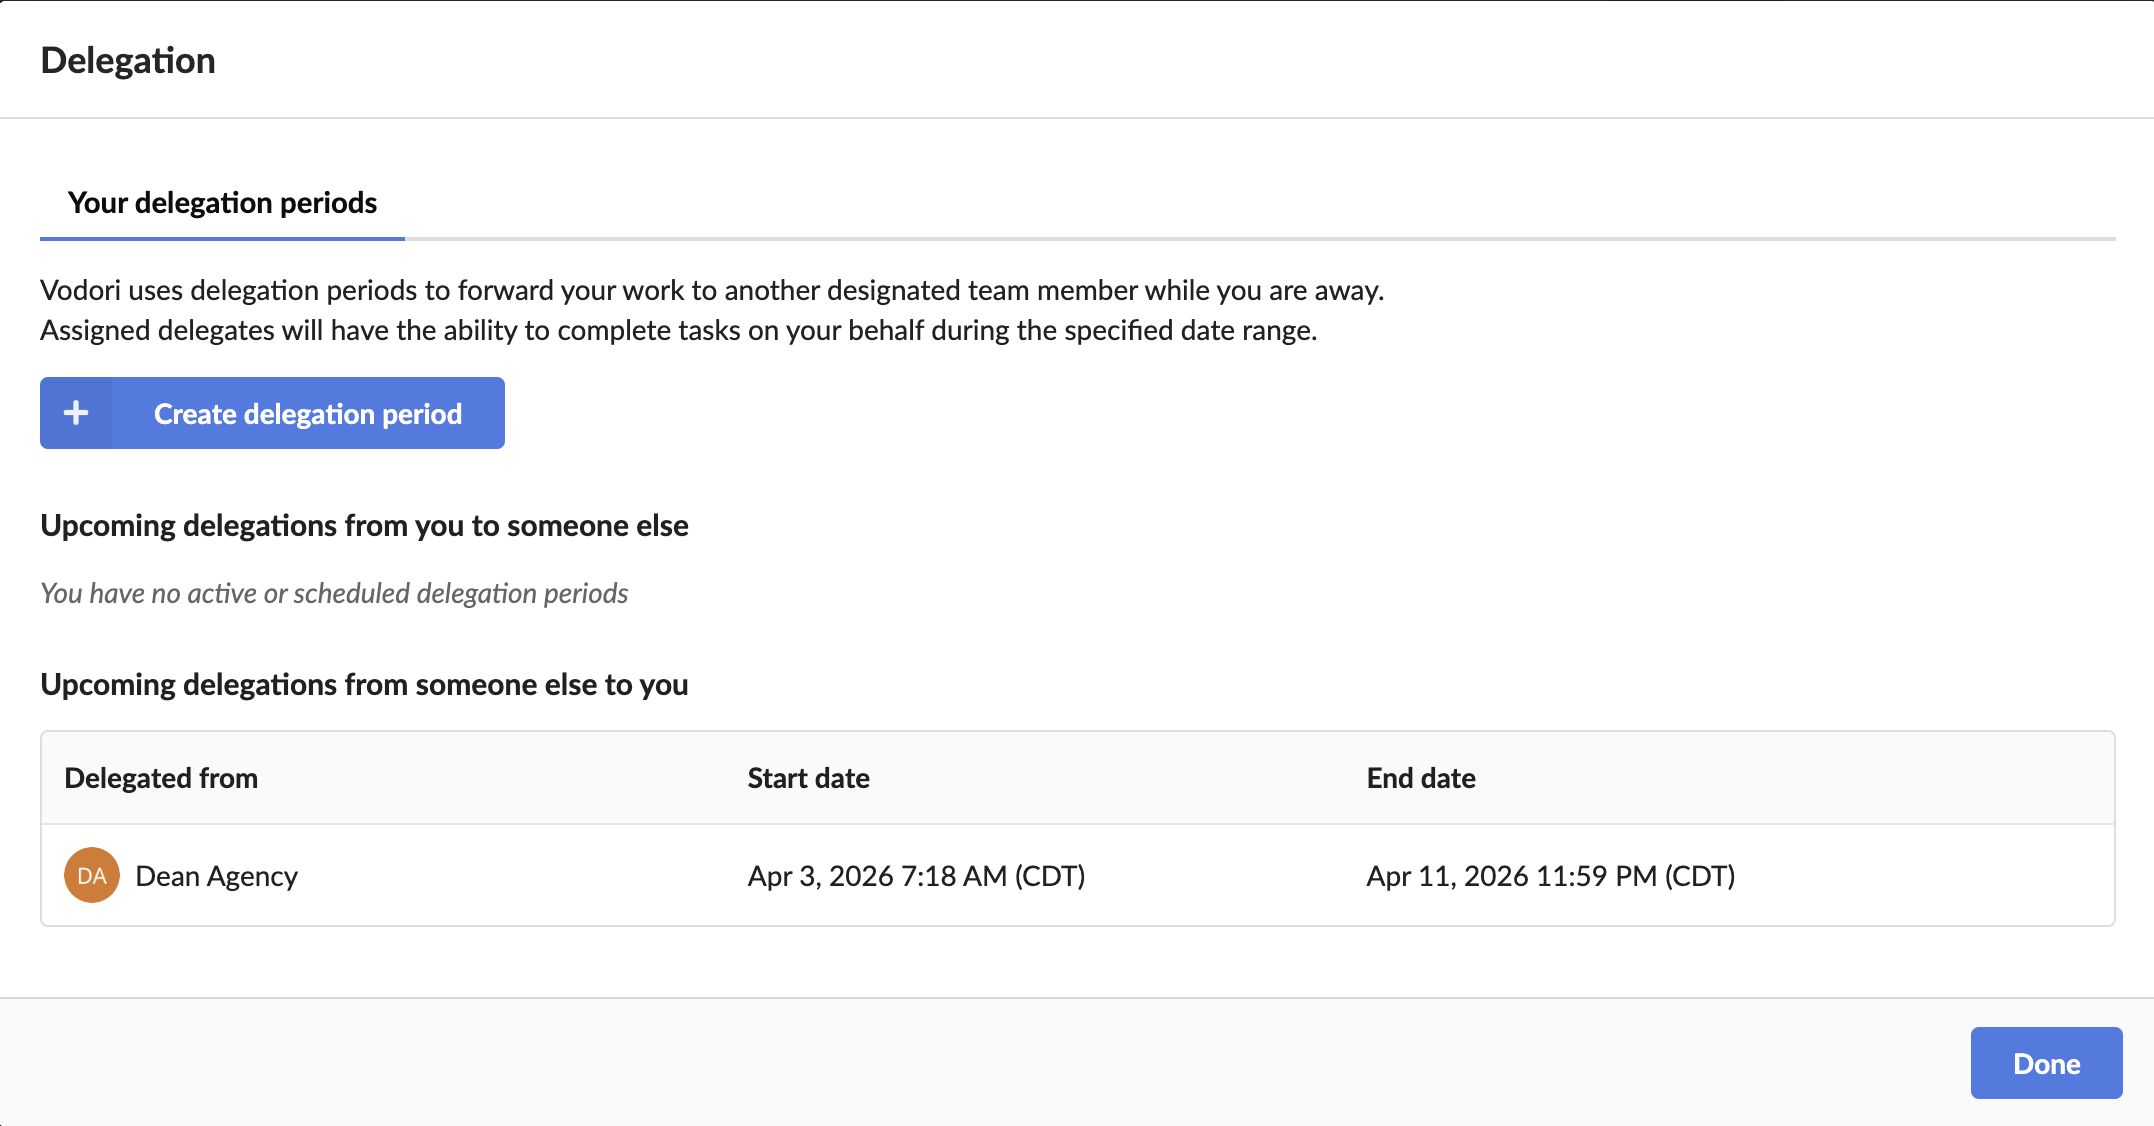Click heading Upcoming delegations from you to someone else
Image resolution: width=2154 pixels, height=1126 pixels.
[x=364, y=525]
